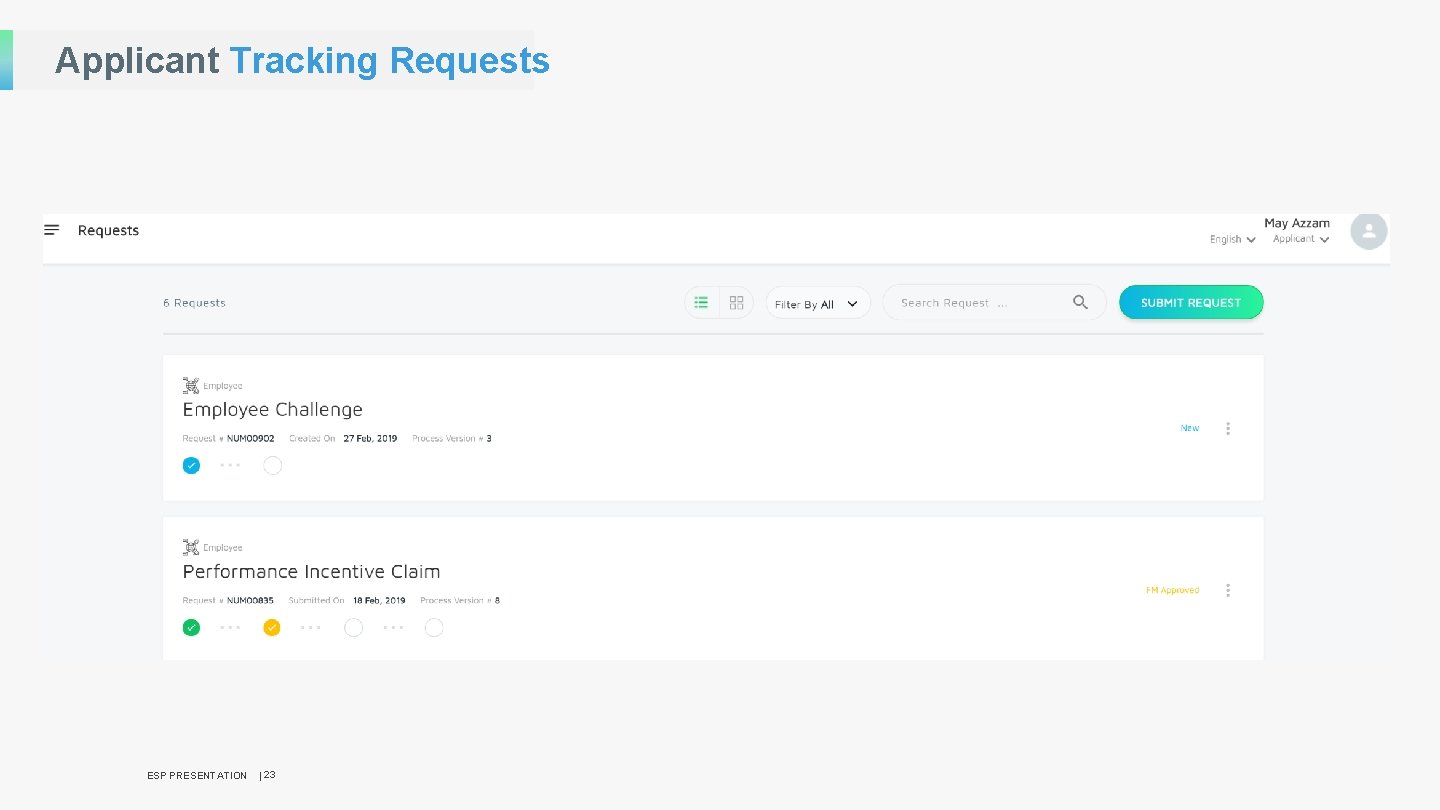The width and height of the screenshot is (1440, 810).
Task: Click the FM Approved status link
Action: (1172, 590)
